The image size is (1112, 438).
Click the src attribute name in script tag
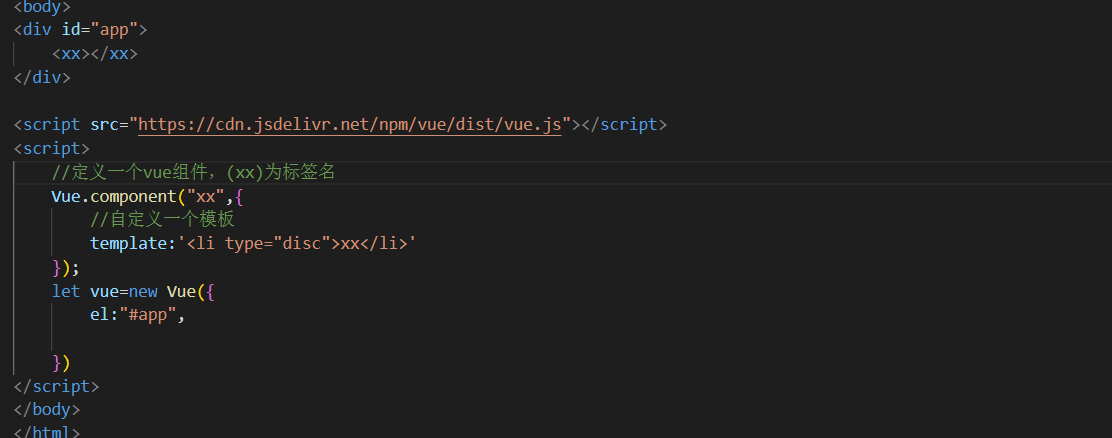[104, 125]
